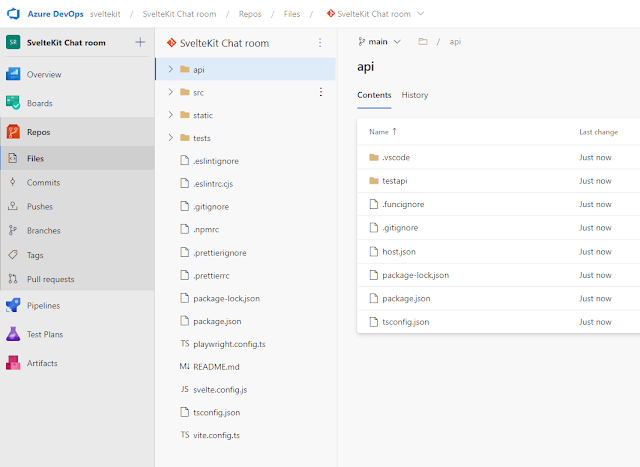
Task: Sort by Name column arrow
Action: (x=394, y=131)
